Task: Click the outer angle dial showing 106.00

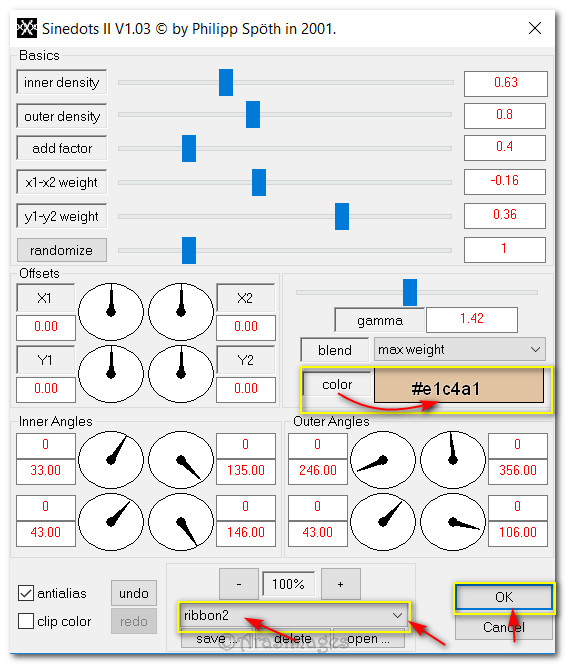Action: point(453,522)
